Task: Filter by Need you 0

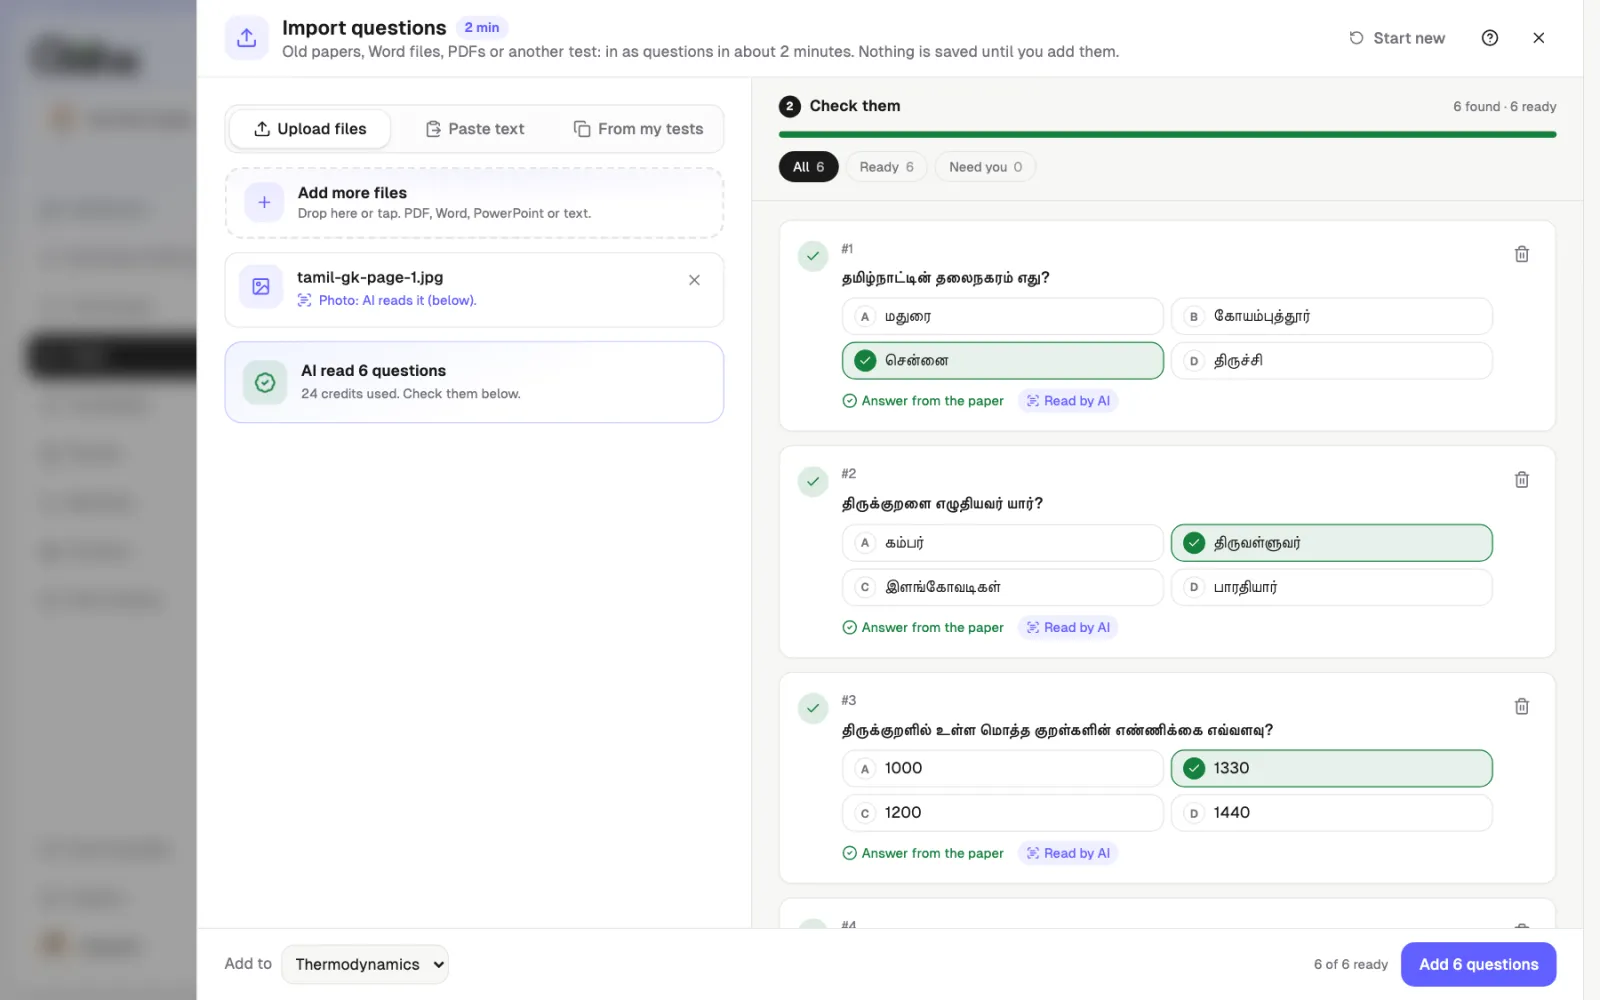Action: tap(985, 167)
